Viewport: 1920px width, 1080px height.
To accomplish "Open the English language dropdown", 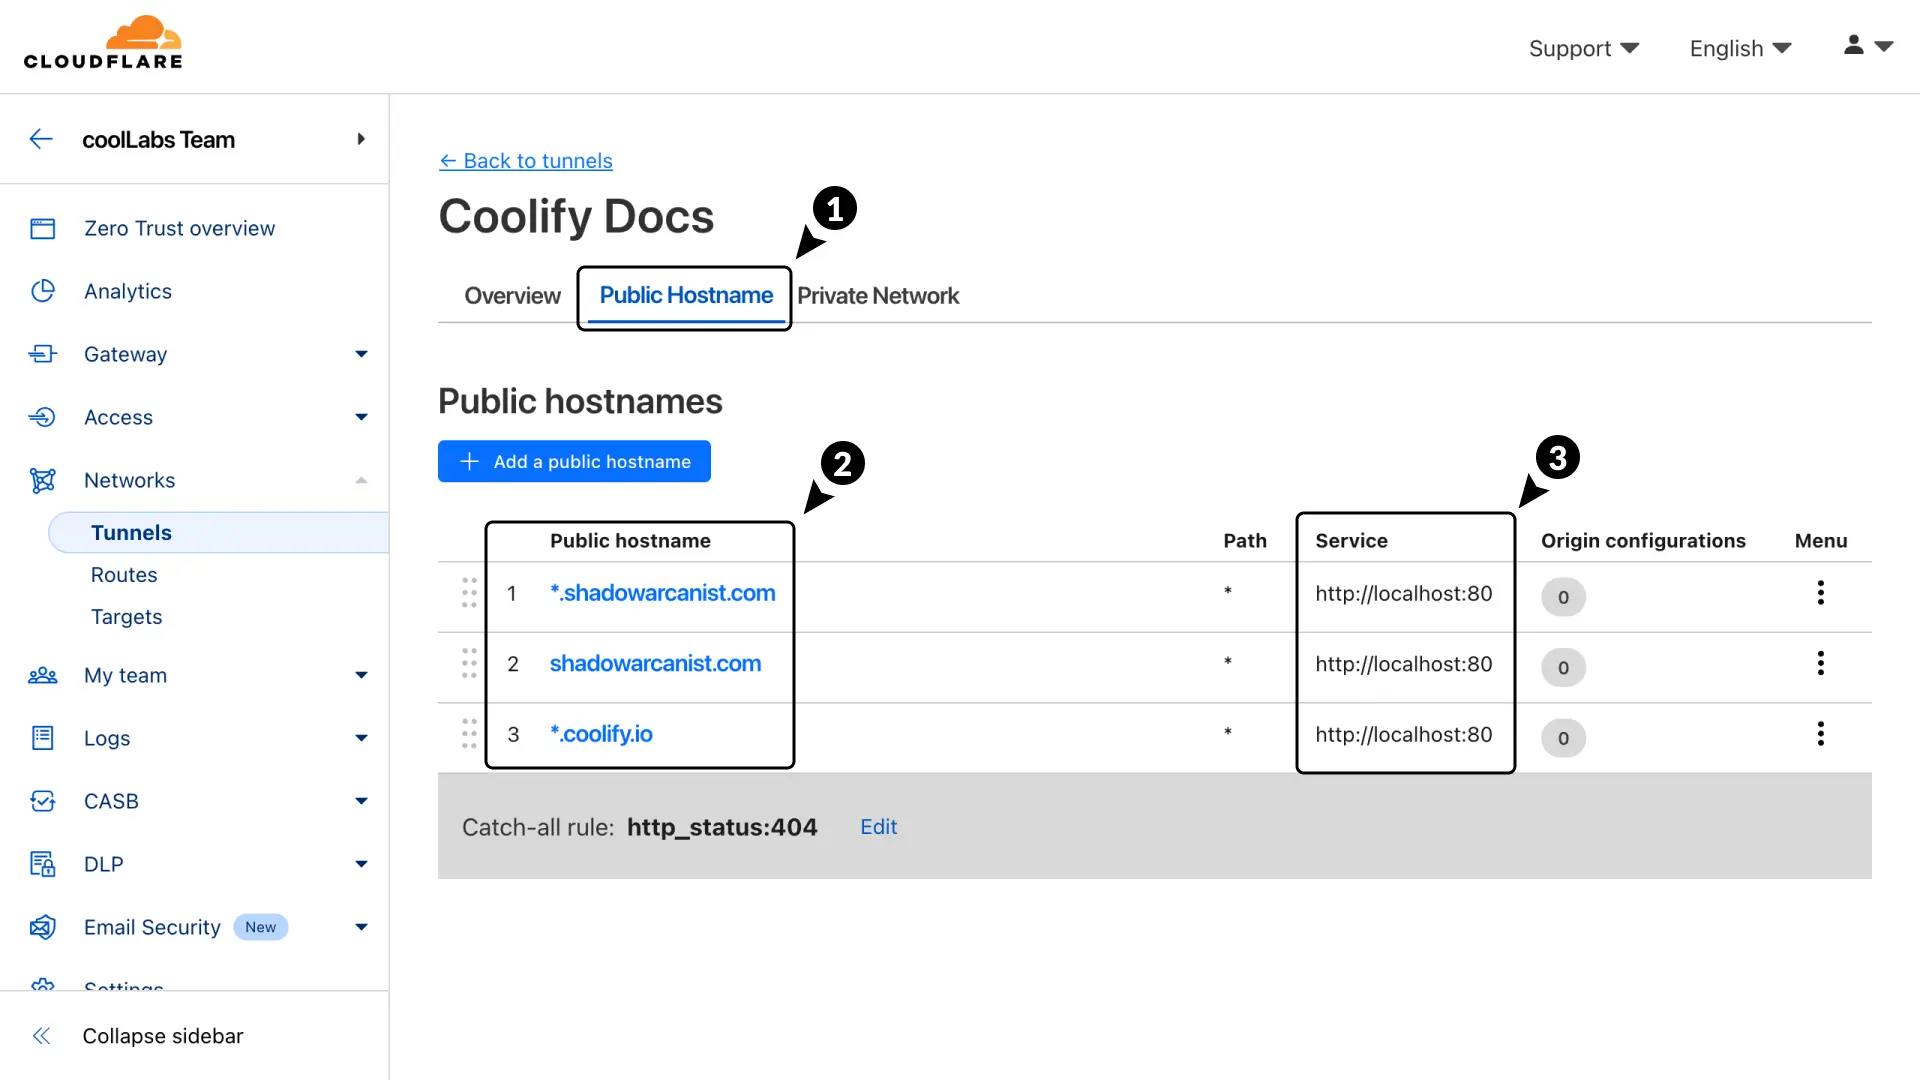I will tap(1740, 48).
